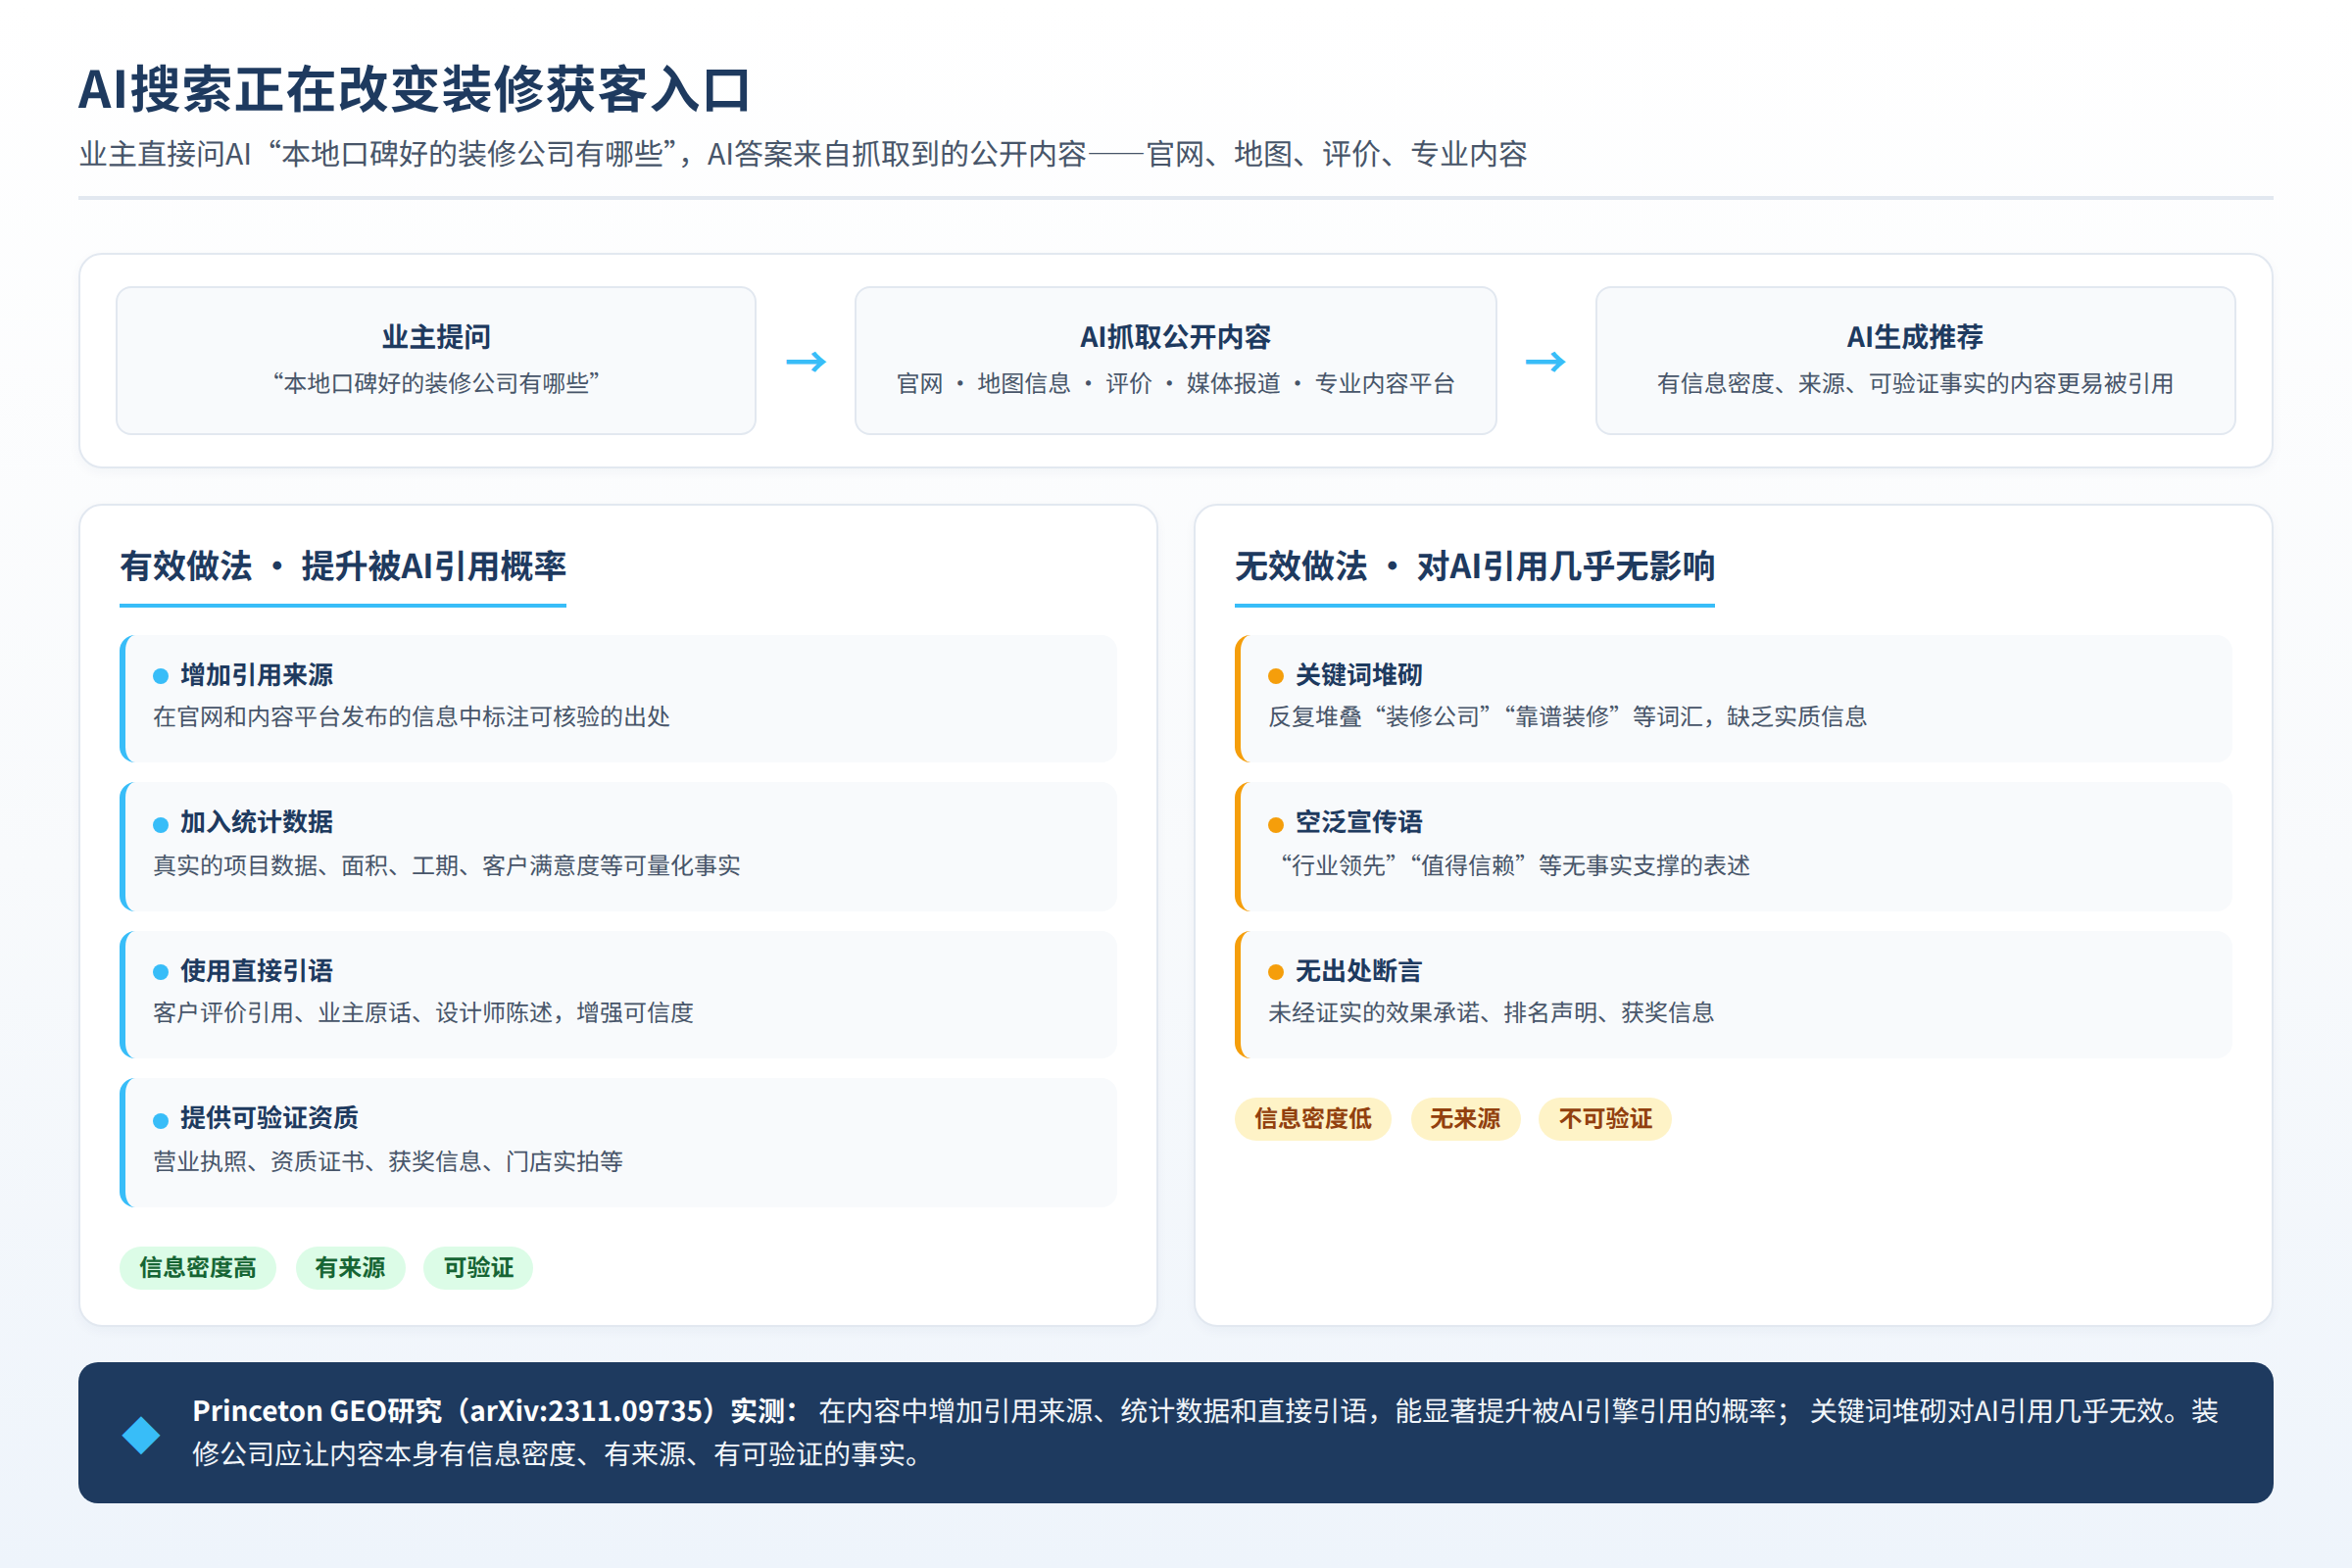Click the blue bullet dot beside 提供可验证资质
The height and width of the screenshot is (1568, 2352).
(160, 1120)
